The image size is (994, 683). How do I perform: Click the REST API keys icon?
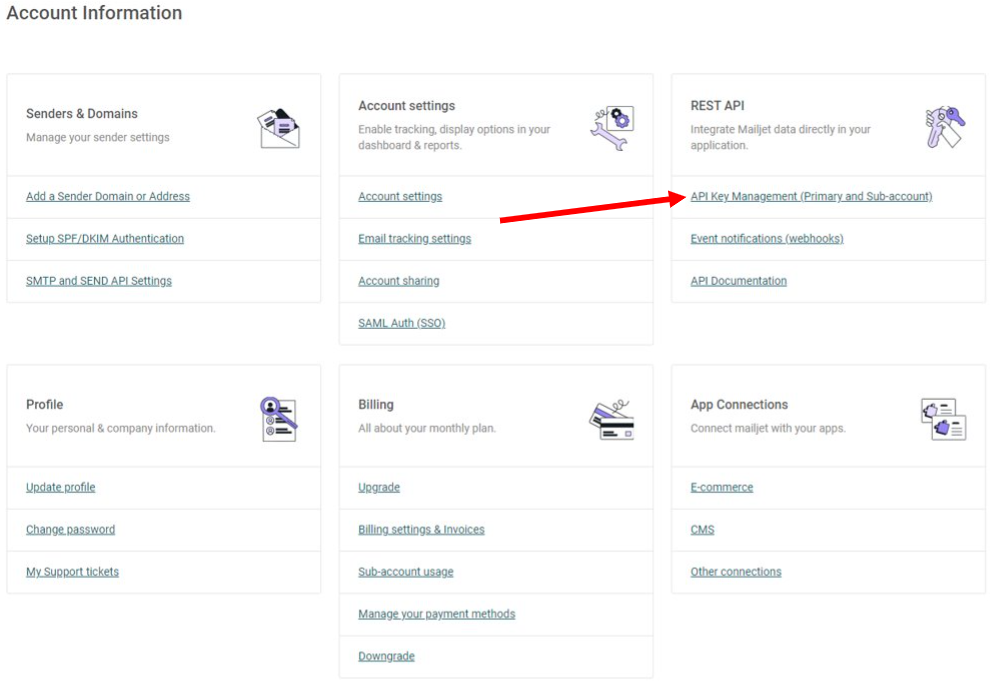click(x=945, y=127)
